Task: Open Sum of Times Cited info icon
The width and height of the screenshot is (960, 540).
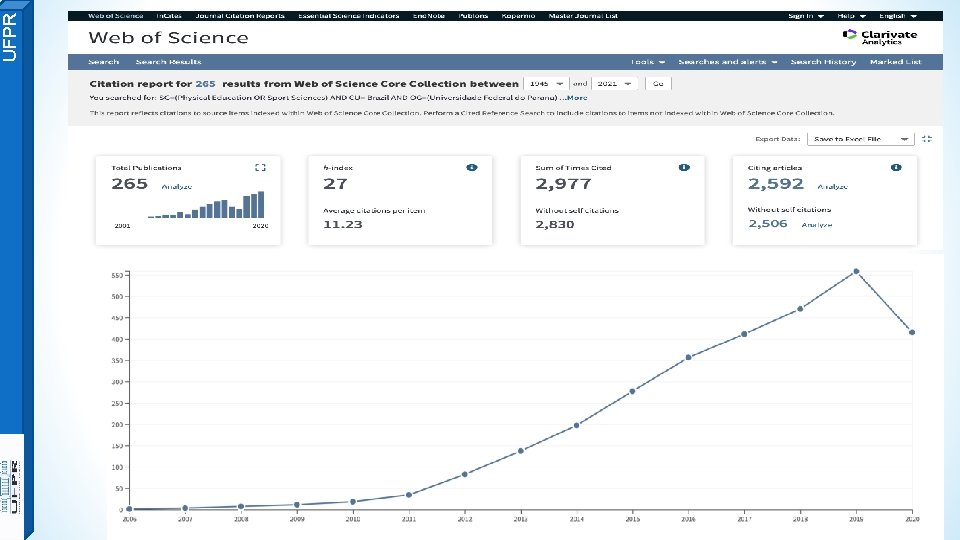Action: coord(684,167)
